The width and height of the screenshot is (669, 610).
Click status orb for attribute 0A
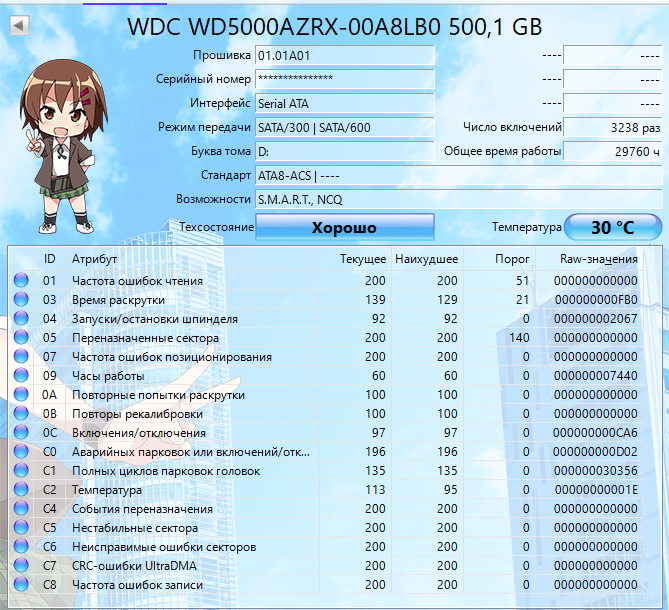tap(21, 394)
